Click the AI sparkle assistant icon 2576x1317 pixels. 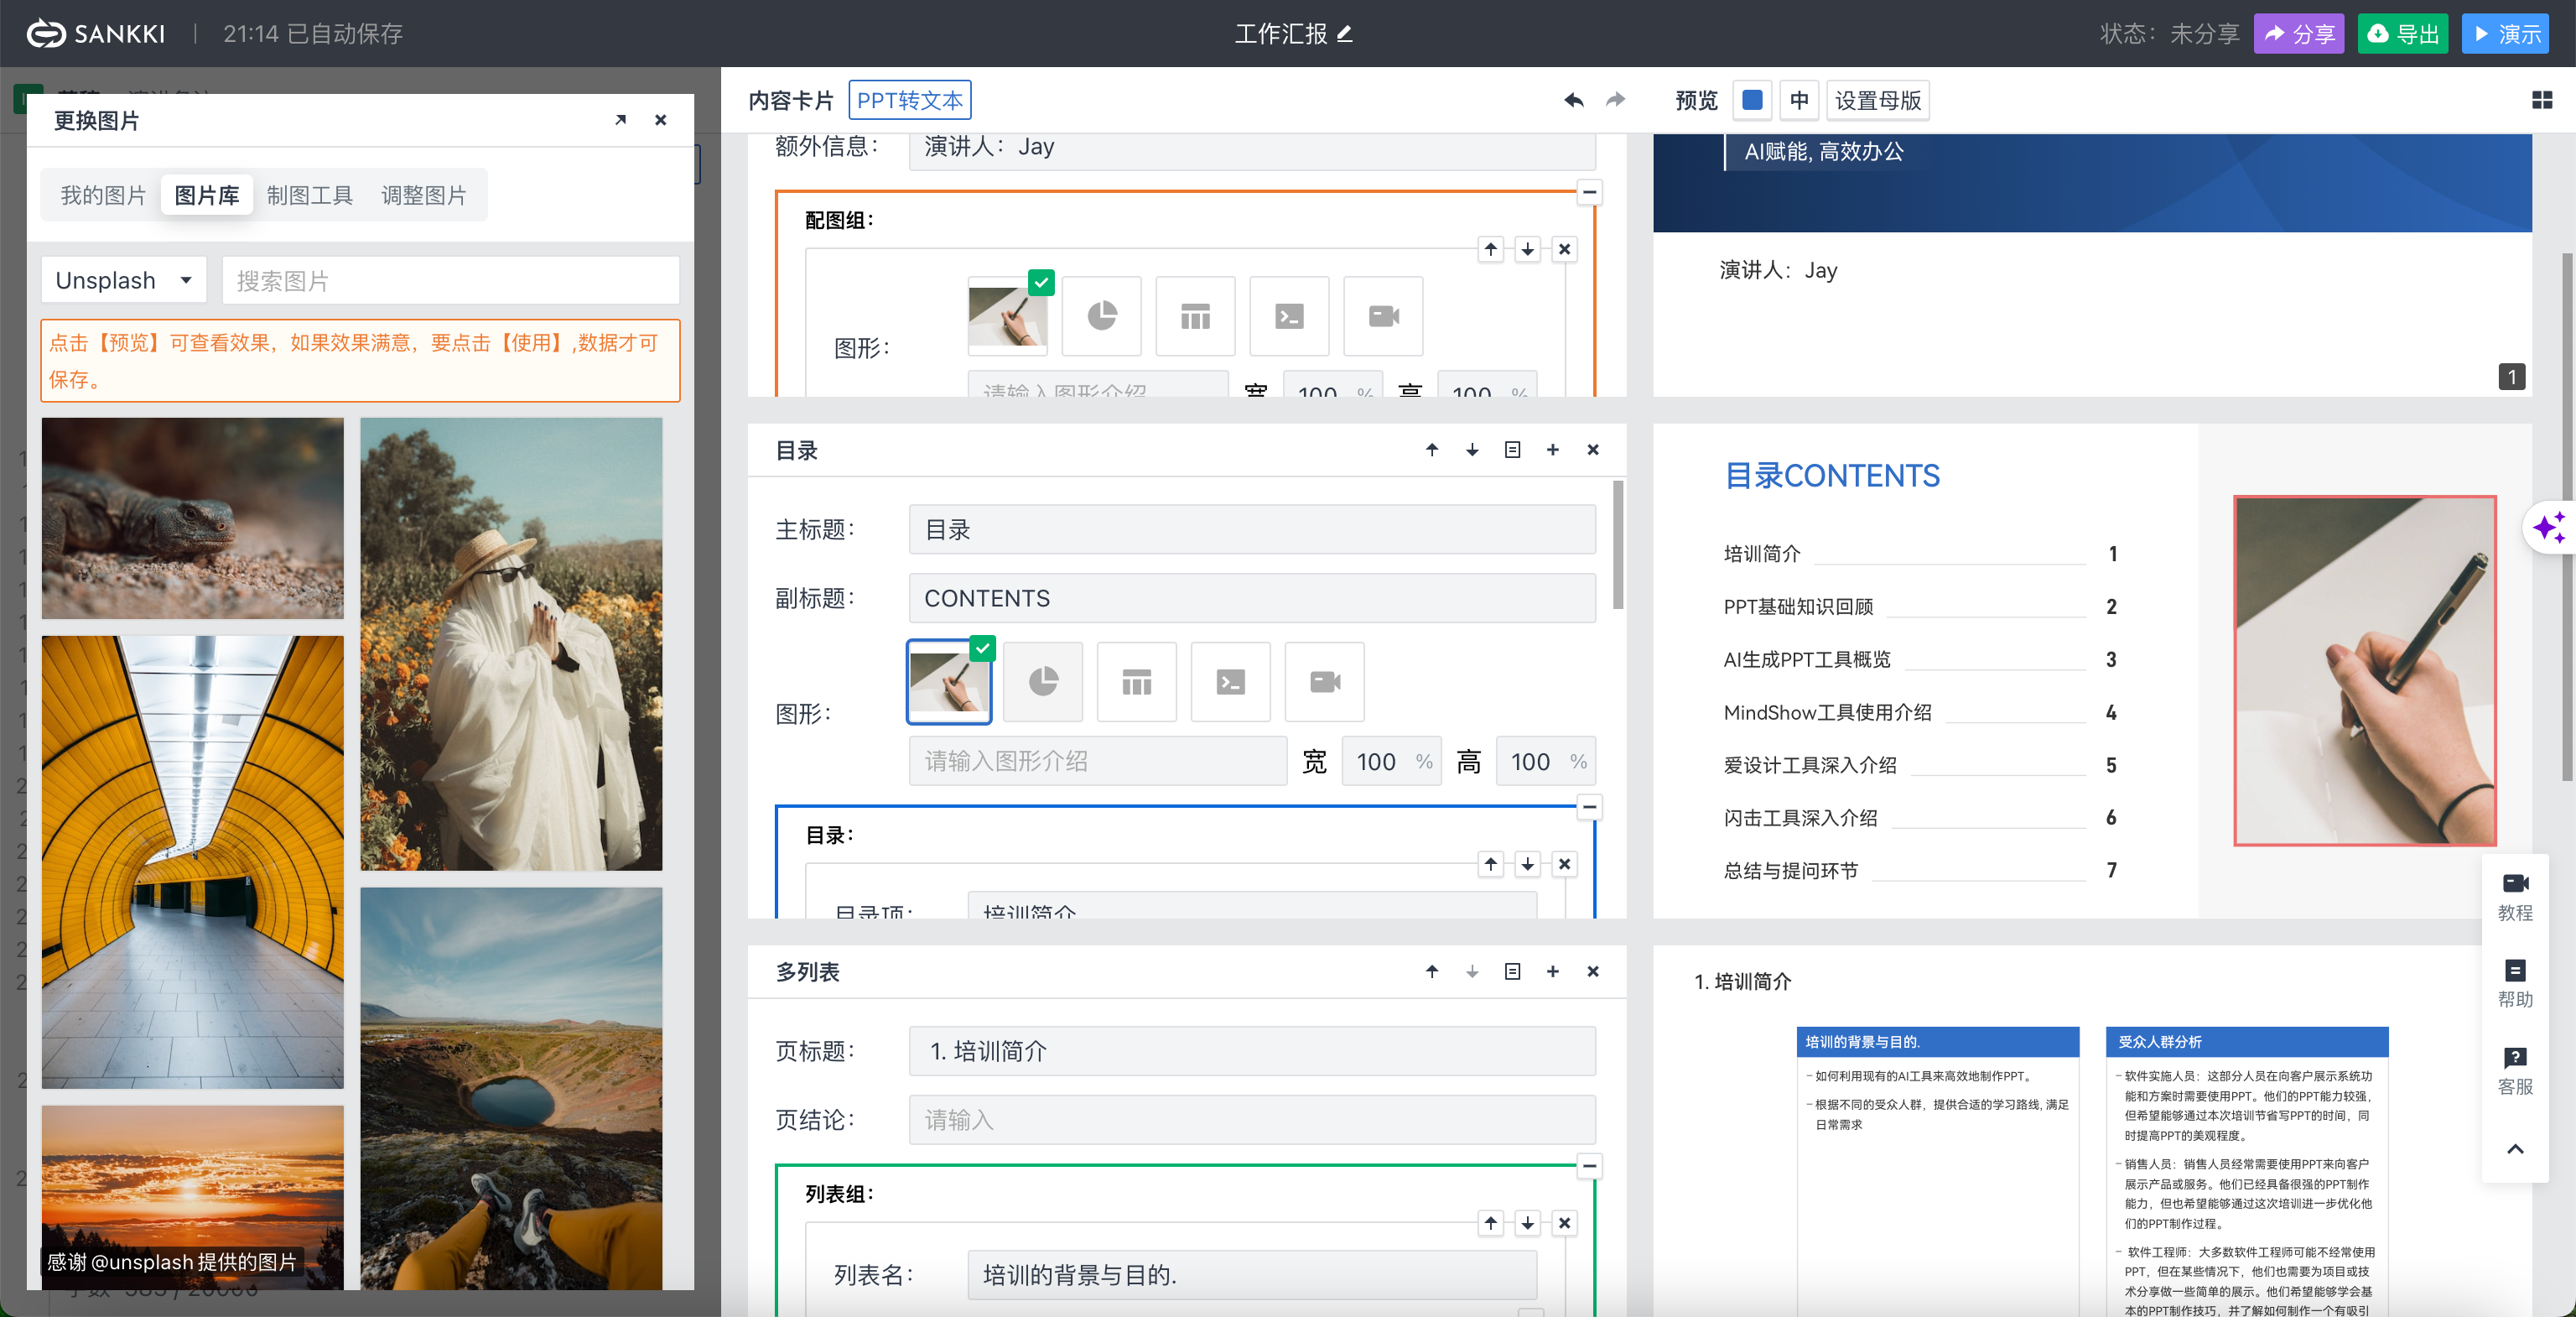click(x=2549, y=527)
